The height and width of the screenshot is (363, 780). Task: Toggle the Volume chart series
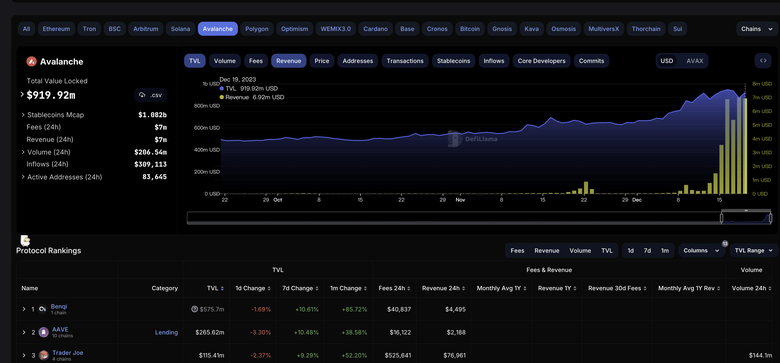tap(225, 61)
